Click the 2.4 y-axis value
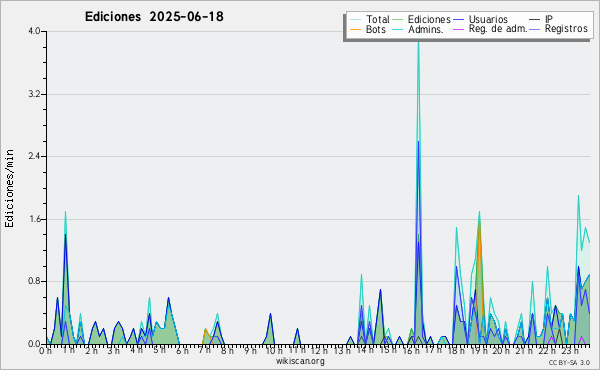600x370 pixels. click(x=34, y=156)
